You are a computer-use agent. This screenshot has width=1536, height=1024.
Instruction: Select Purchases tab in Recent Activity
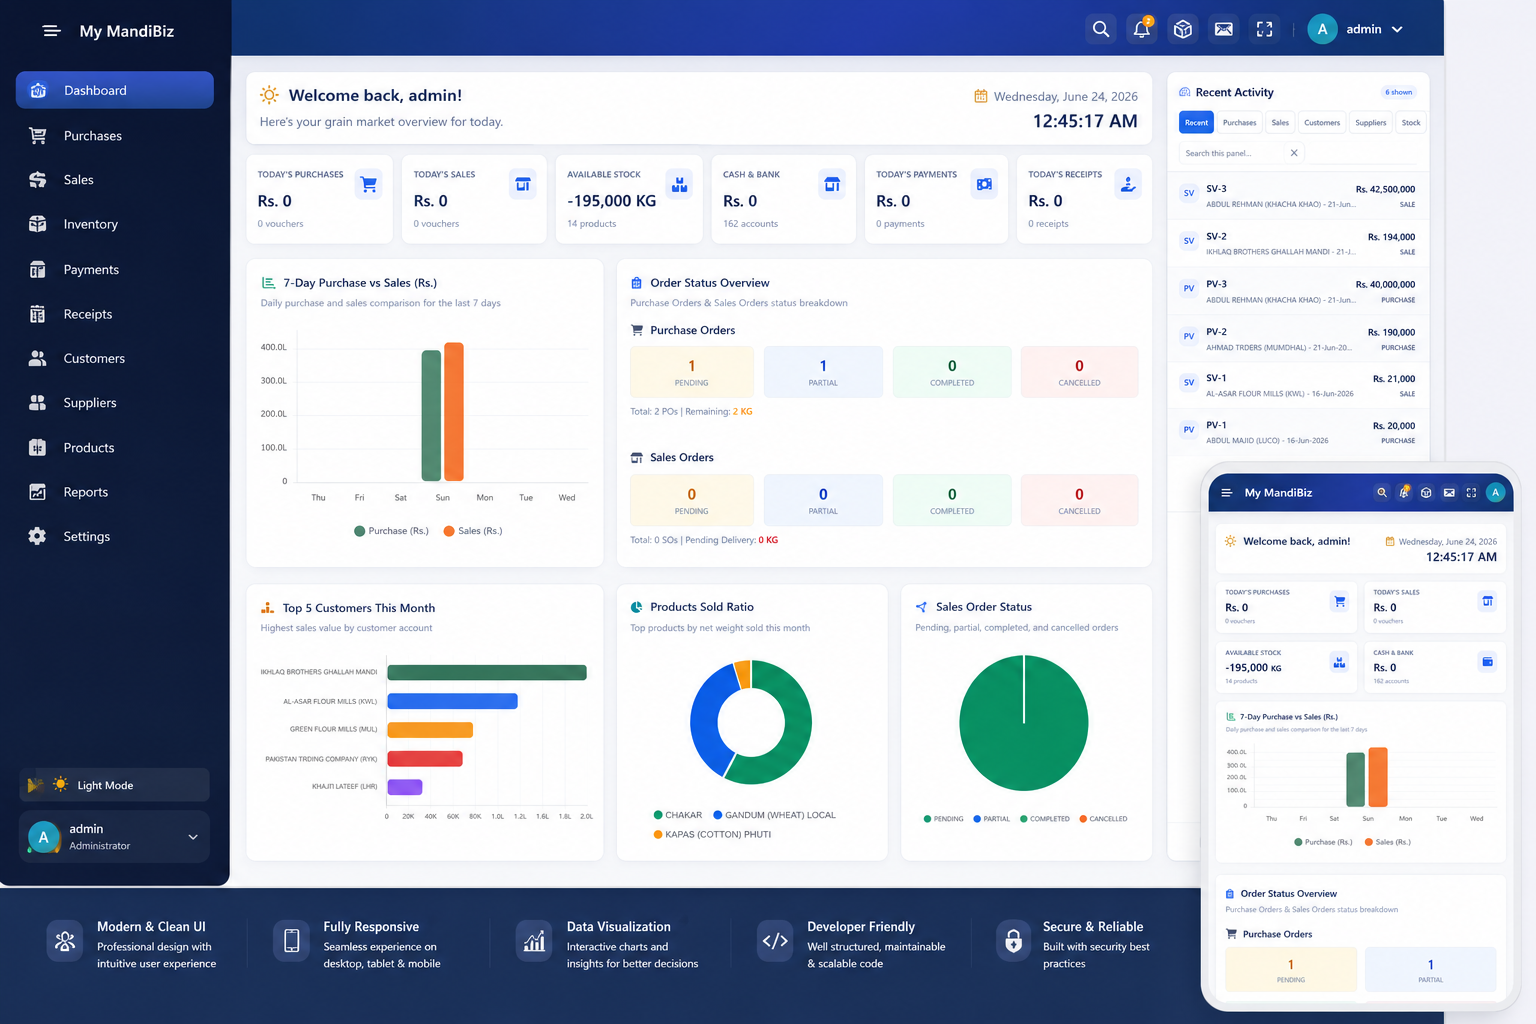[1239, 123]
